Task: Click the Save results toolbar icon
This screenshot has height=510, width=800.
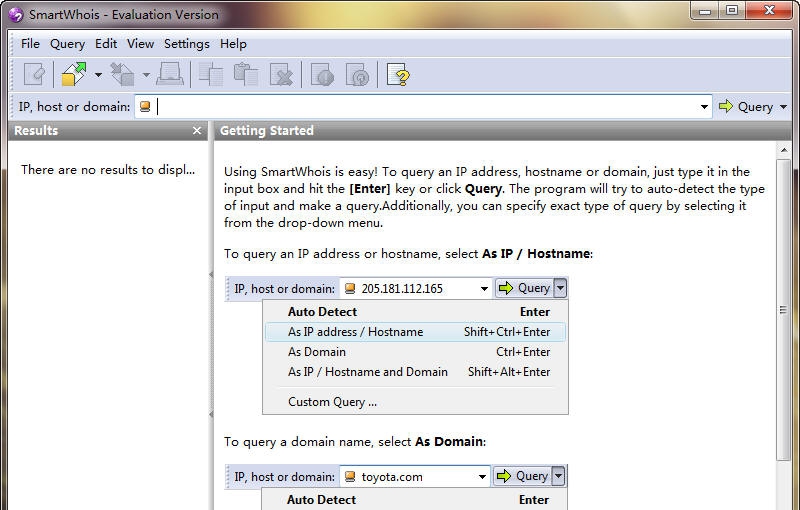Action: click(x=122, y=75)
